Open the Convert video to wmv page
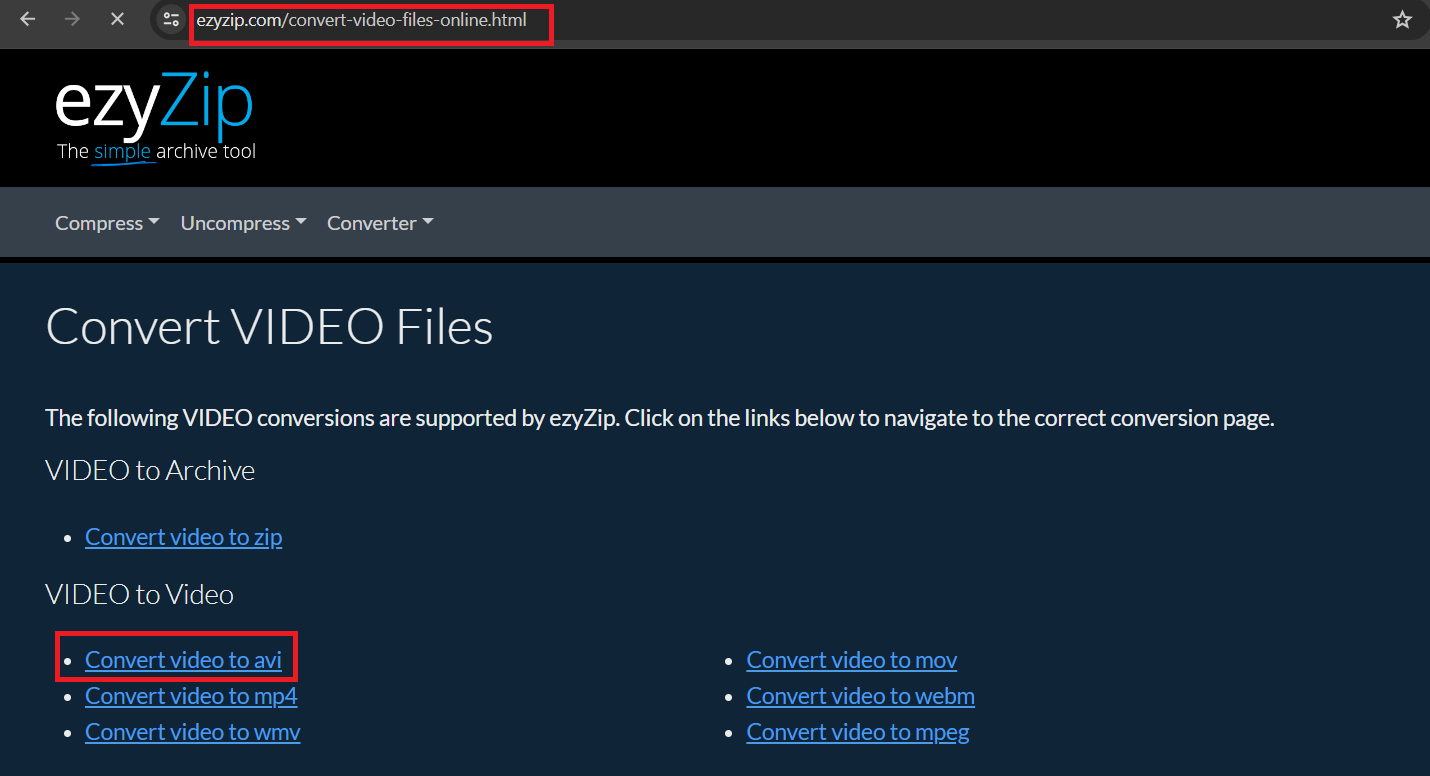 point(192,732)
